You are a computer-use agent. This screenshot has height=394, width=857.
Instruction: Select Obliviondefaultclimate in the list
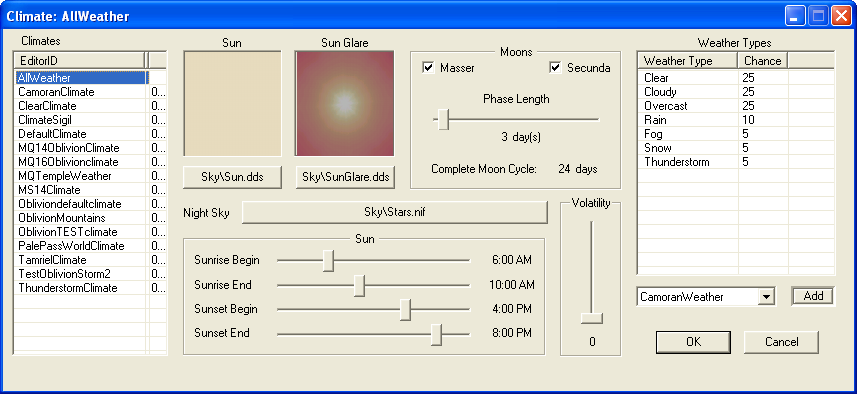[x=90, y=204]
